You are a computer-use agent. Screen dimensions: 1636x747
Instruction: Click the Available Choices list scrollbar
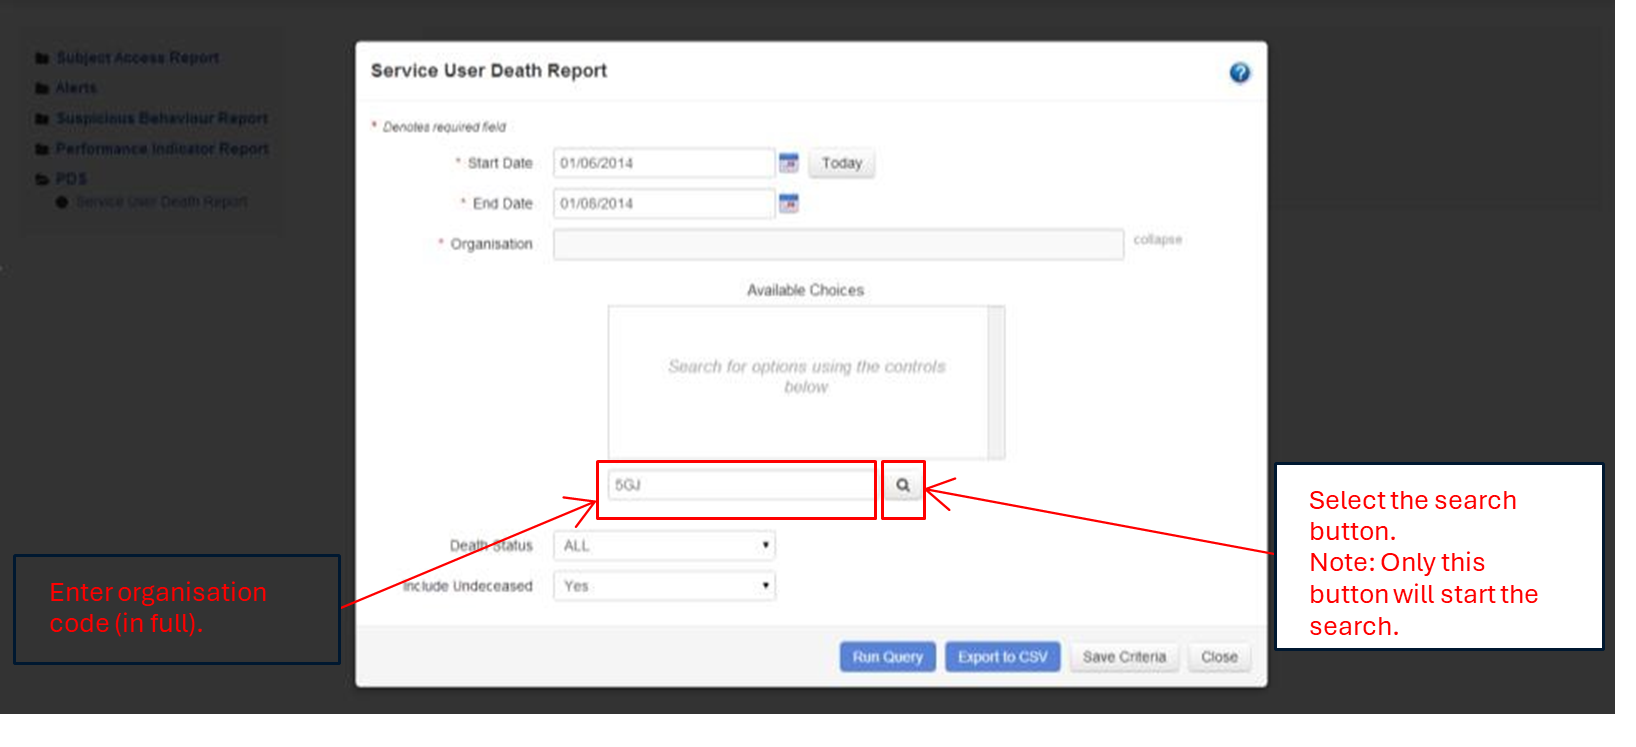tap(996, 382)
